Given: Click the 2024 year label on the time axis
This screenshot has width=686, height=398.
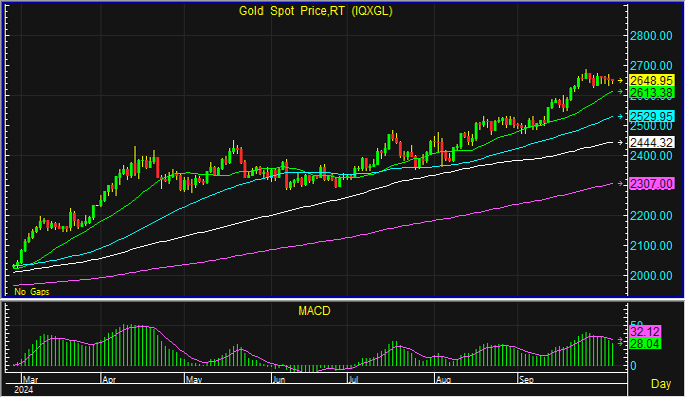Looking at the screenshot, I should click(x=24, y=390).
